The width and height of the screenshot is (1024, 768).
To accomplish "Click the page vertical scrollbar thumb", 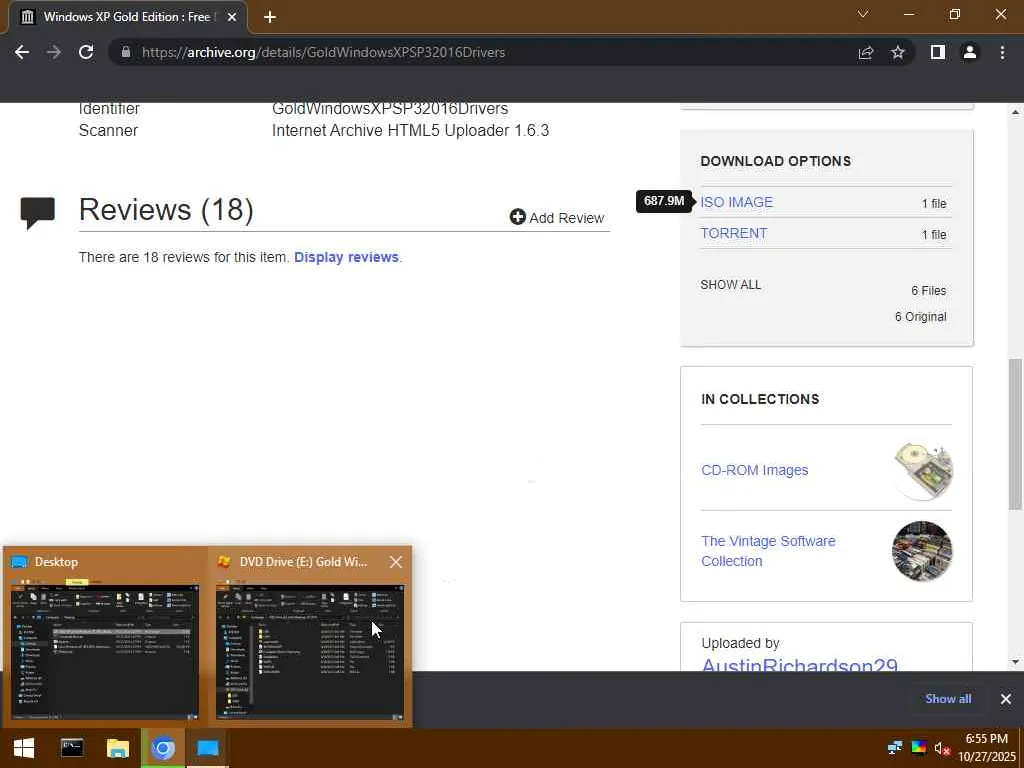I will click(1015, 434).
